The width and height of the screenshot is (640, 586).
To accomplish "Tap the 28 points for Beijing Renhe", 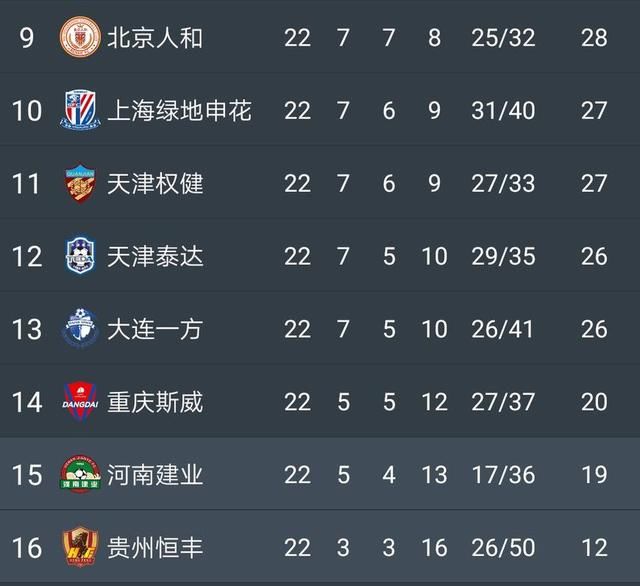I will point(594,38).
